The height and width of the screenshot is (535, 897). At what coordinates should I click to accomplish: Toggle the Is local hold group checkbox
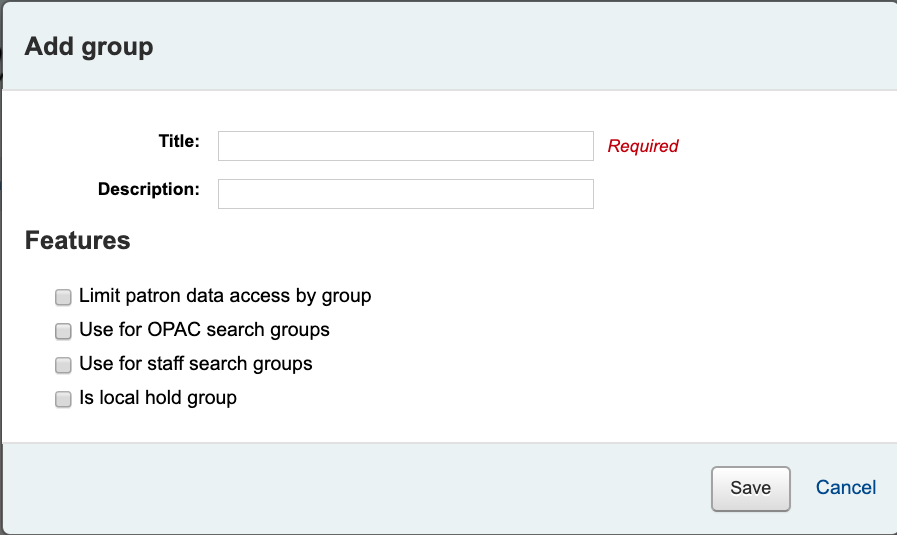[63, 399]
